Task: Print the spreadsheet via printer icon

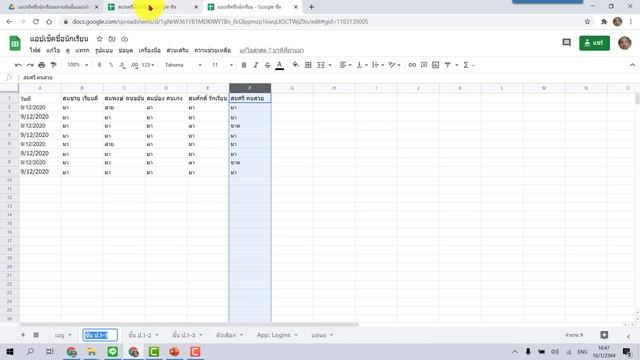Action: 42,65
